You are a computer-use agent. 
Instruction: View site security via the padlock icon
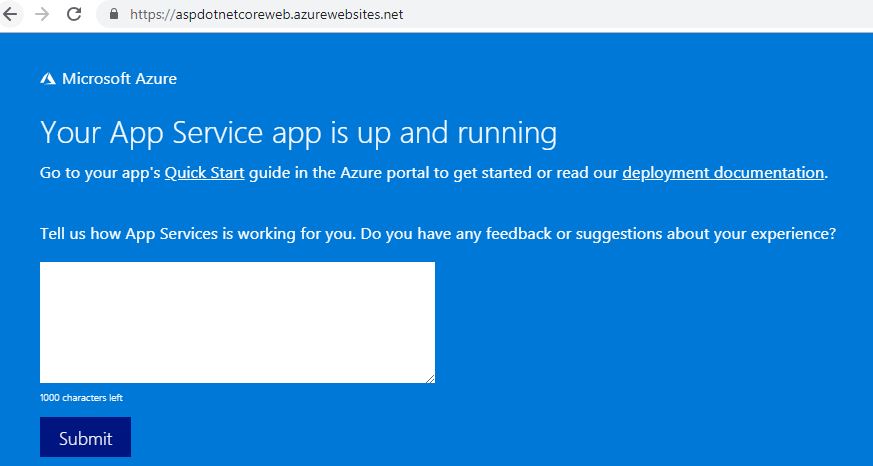click(x=114, y=14)
